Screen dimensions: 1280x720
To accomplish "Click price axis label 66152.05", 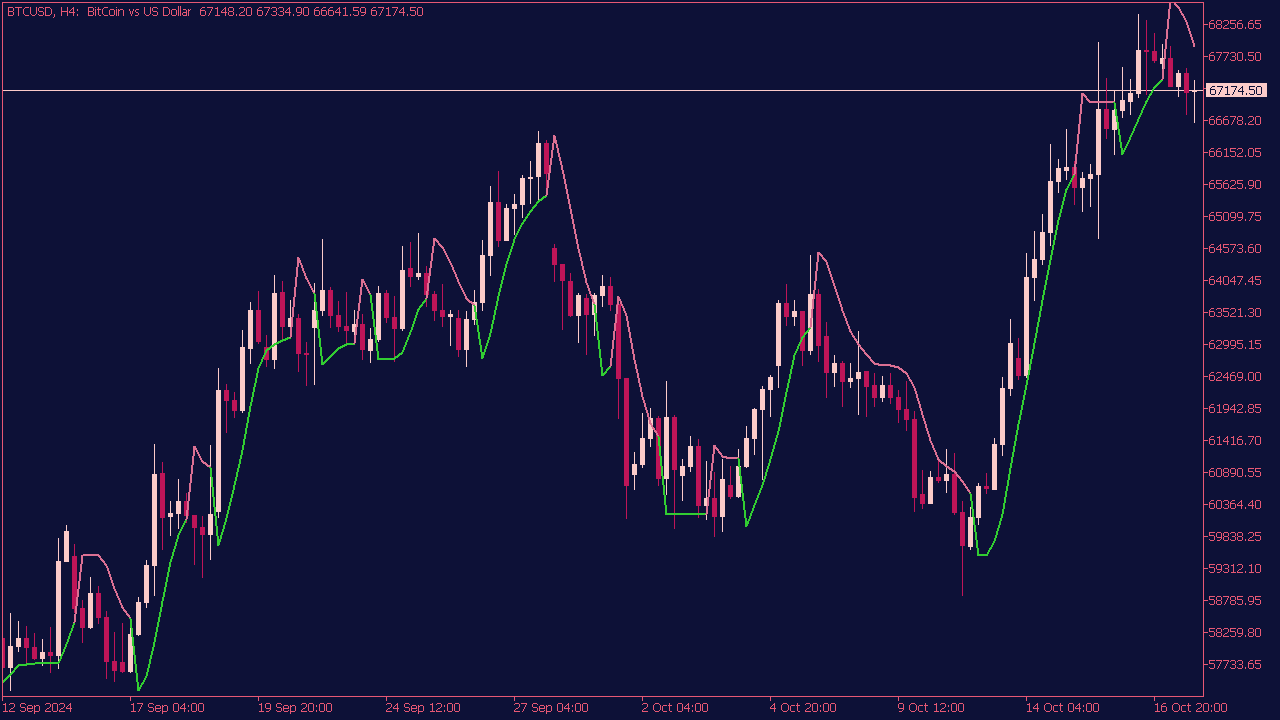I will pos(1235,152).
